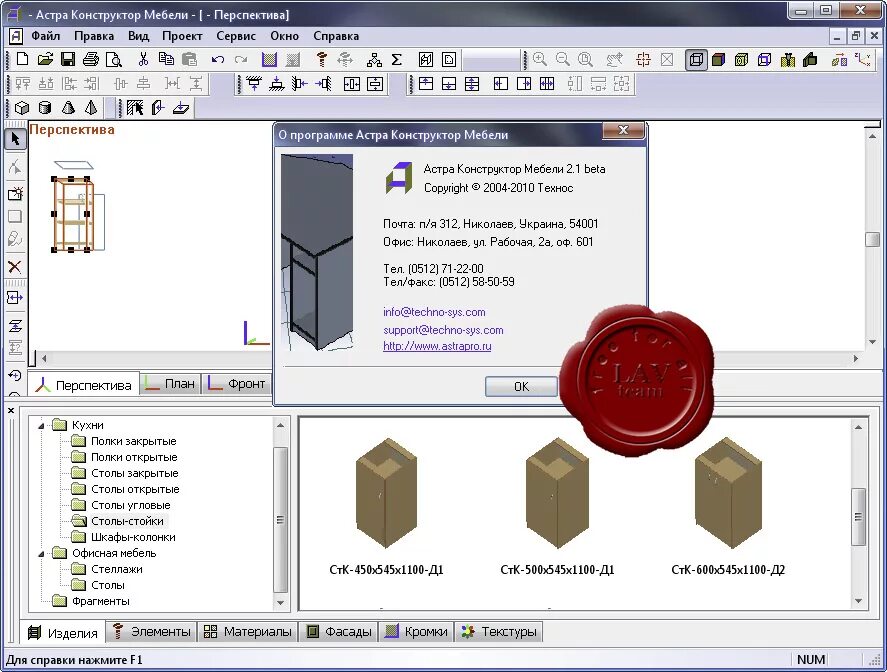Click the screw fasteners icon

point(321,59)
